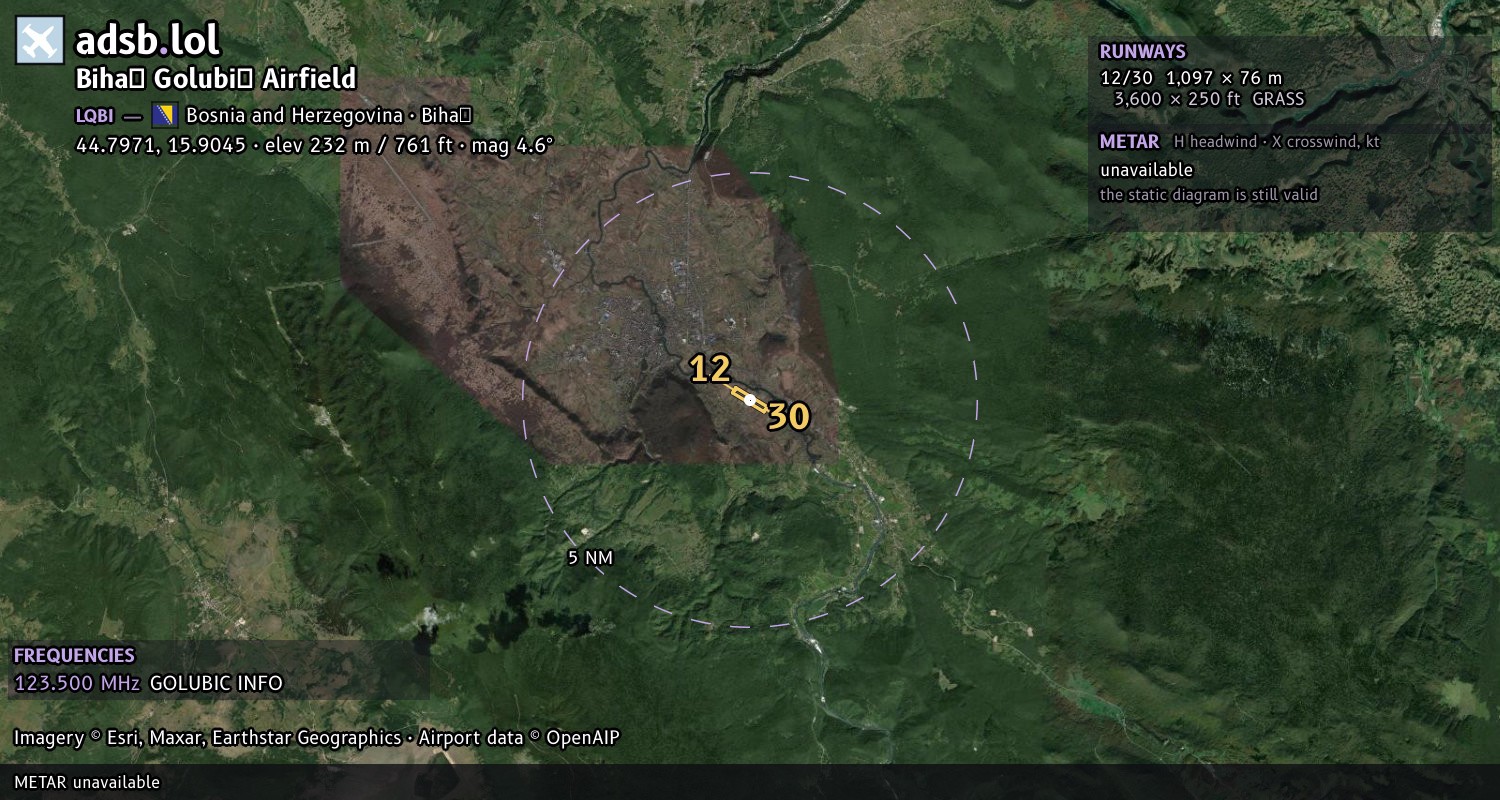Click the headwind crosswind legend text
Screen dimensions: 1500x800
pos(1277,142)
